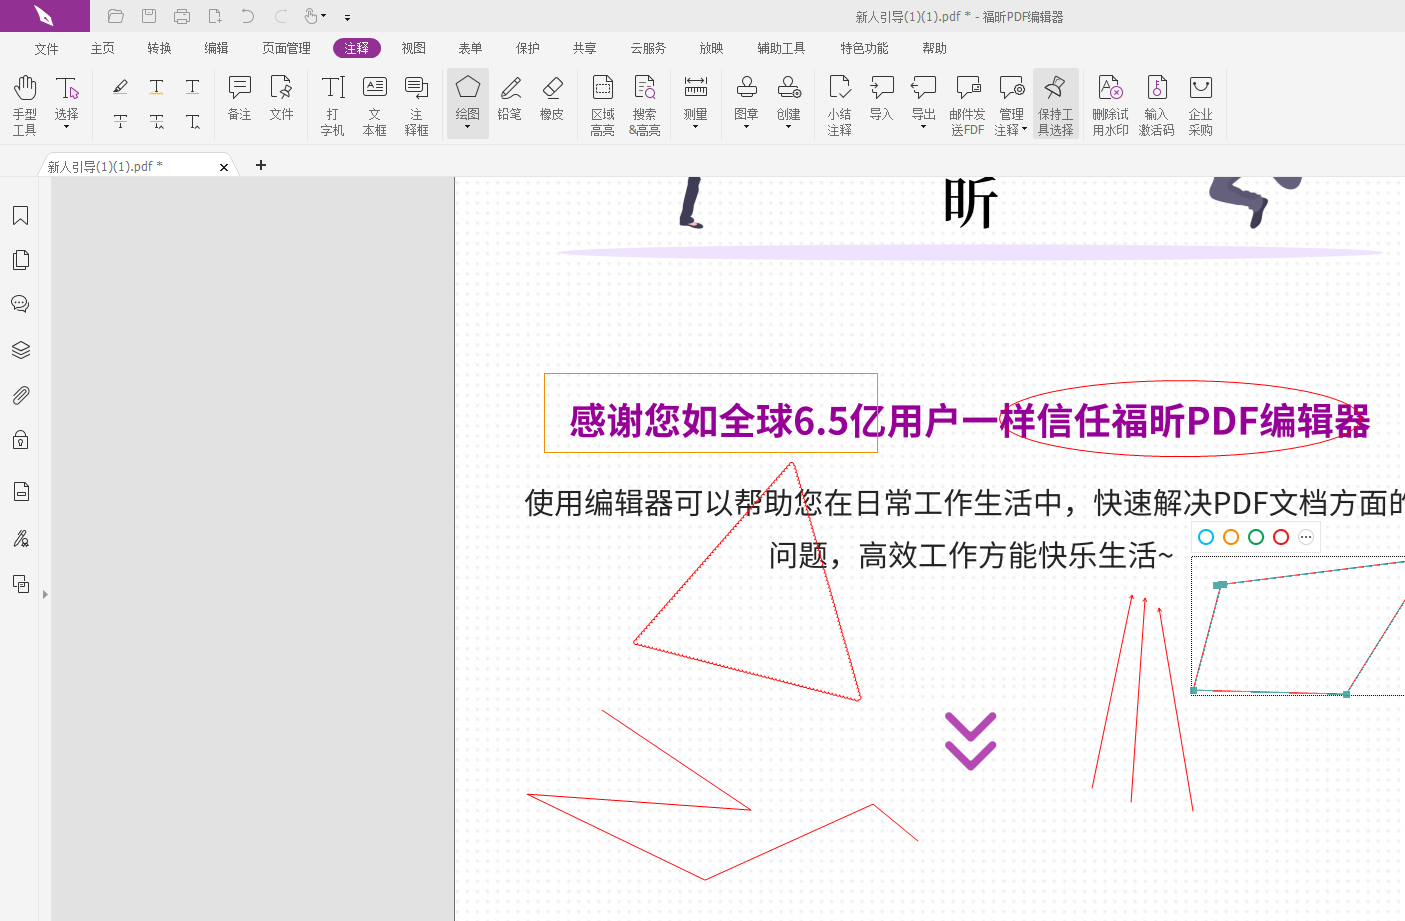1405x921 pixels.
Task: Pick the orange color circle
Action: [x=1231, y=537]
